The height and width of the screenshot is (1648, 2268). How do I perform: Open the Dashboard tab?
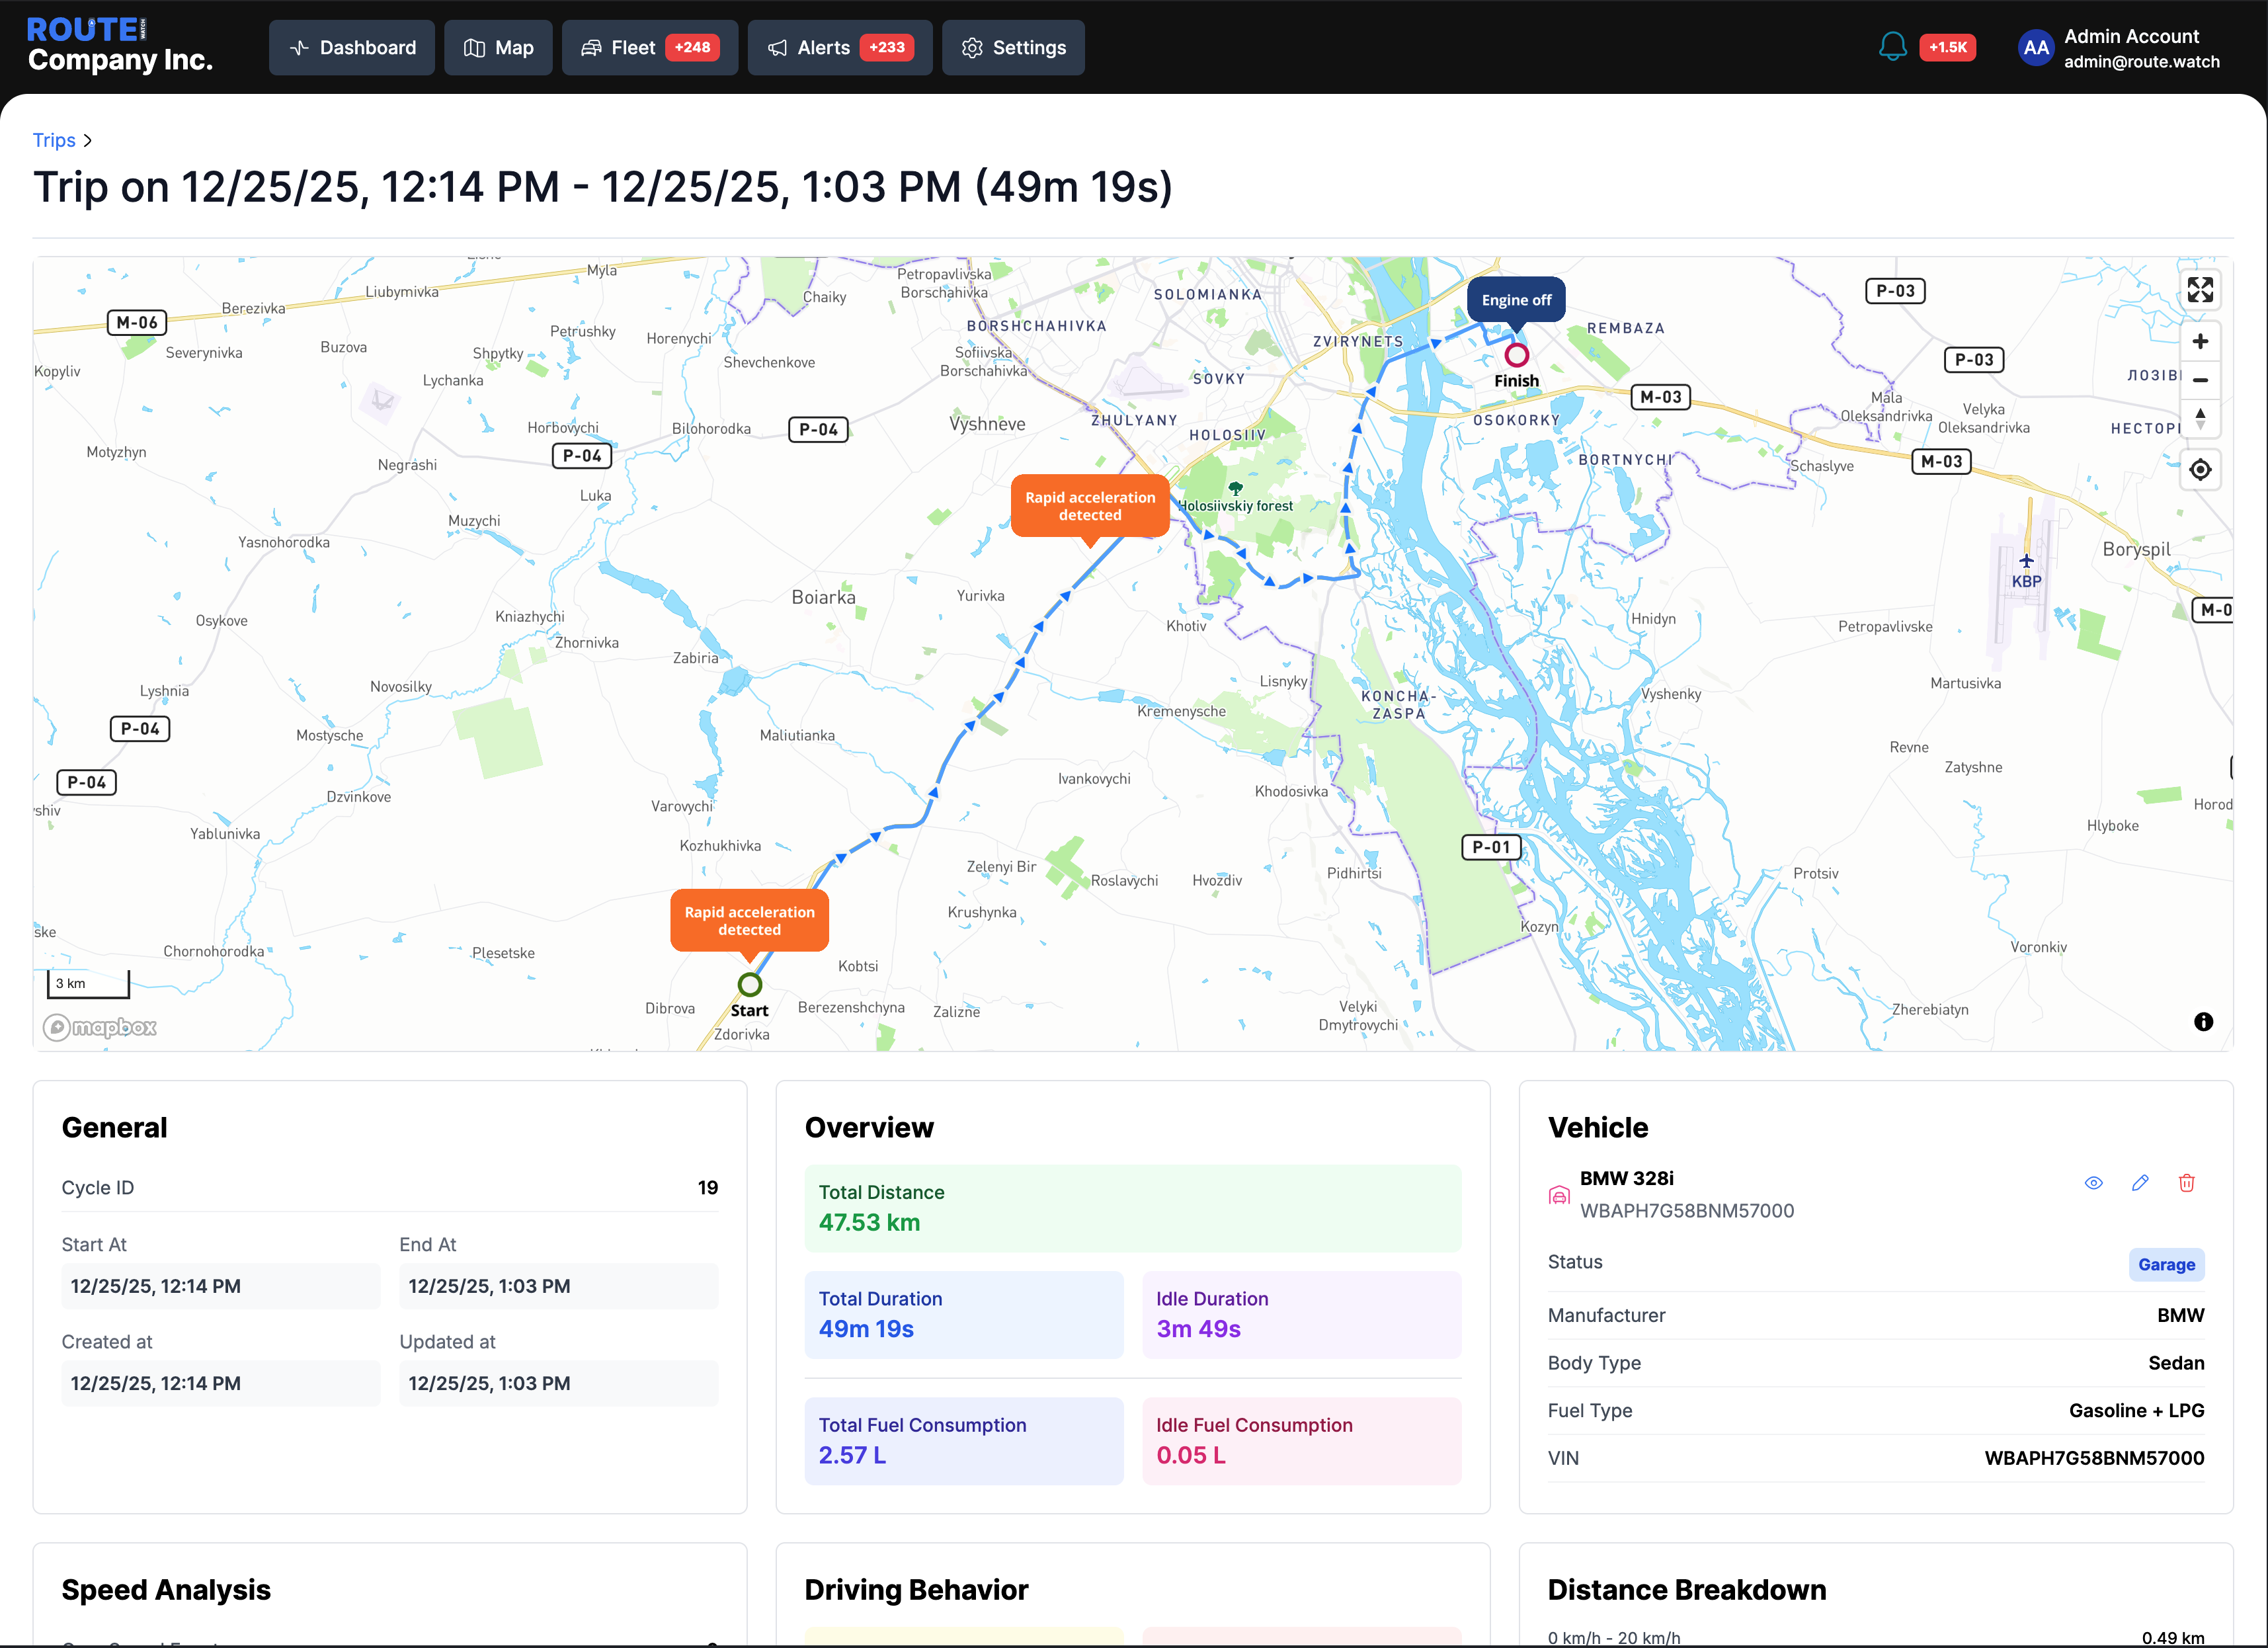[x=351, y=48]
